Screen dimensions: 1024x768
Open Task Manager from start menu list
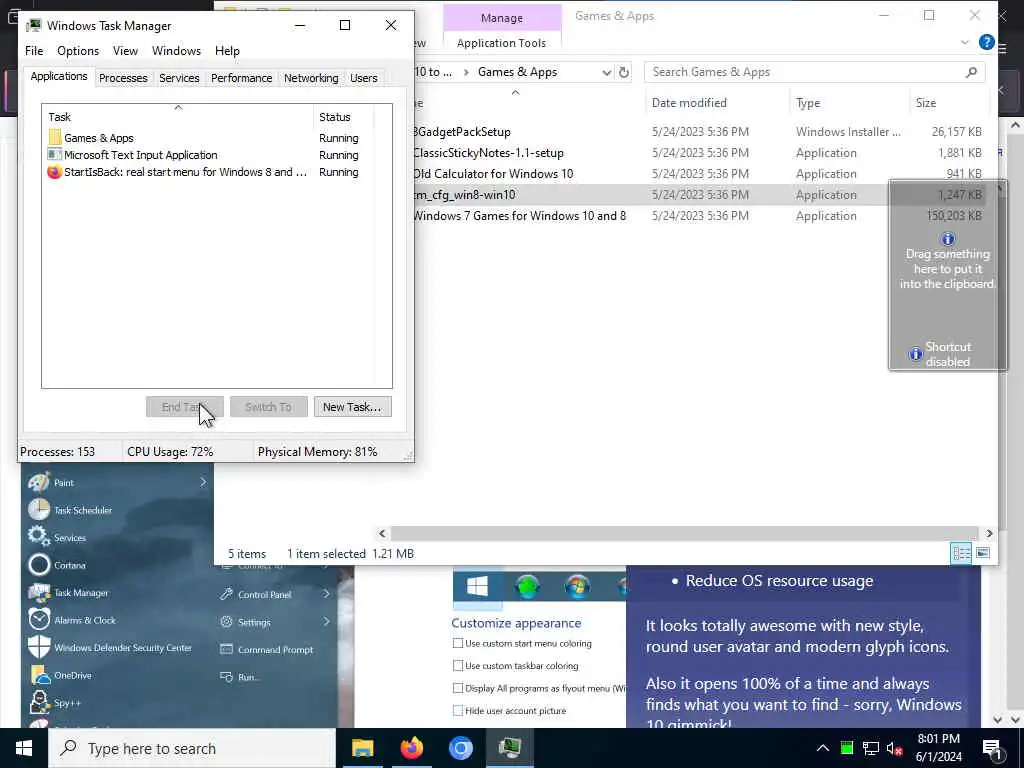tap(81, 592)
